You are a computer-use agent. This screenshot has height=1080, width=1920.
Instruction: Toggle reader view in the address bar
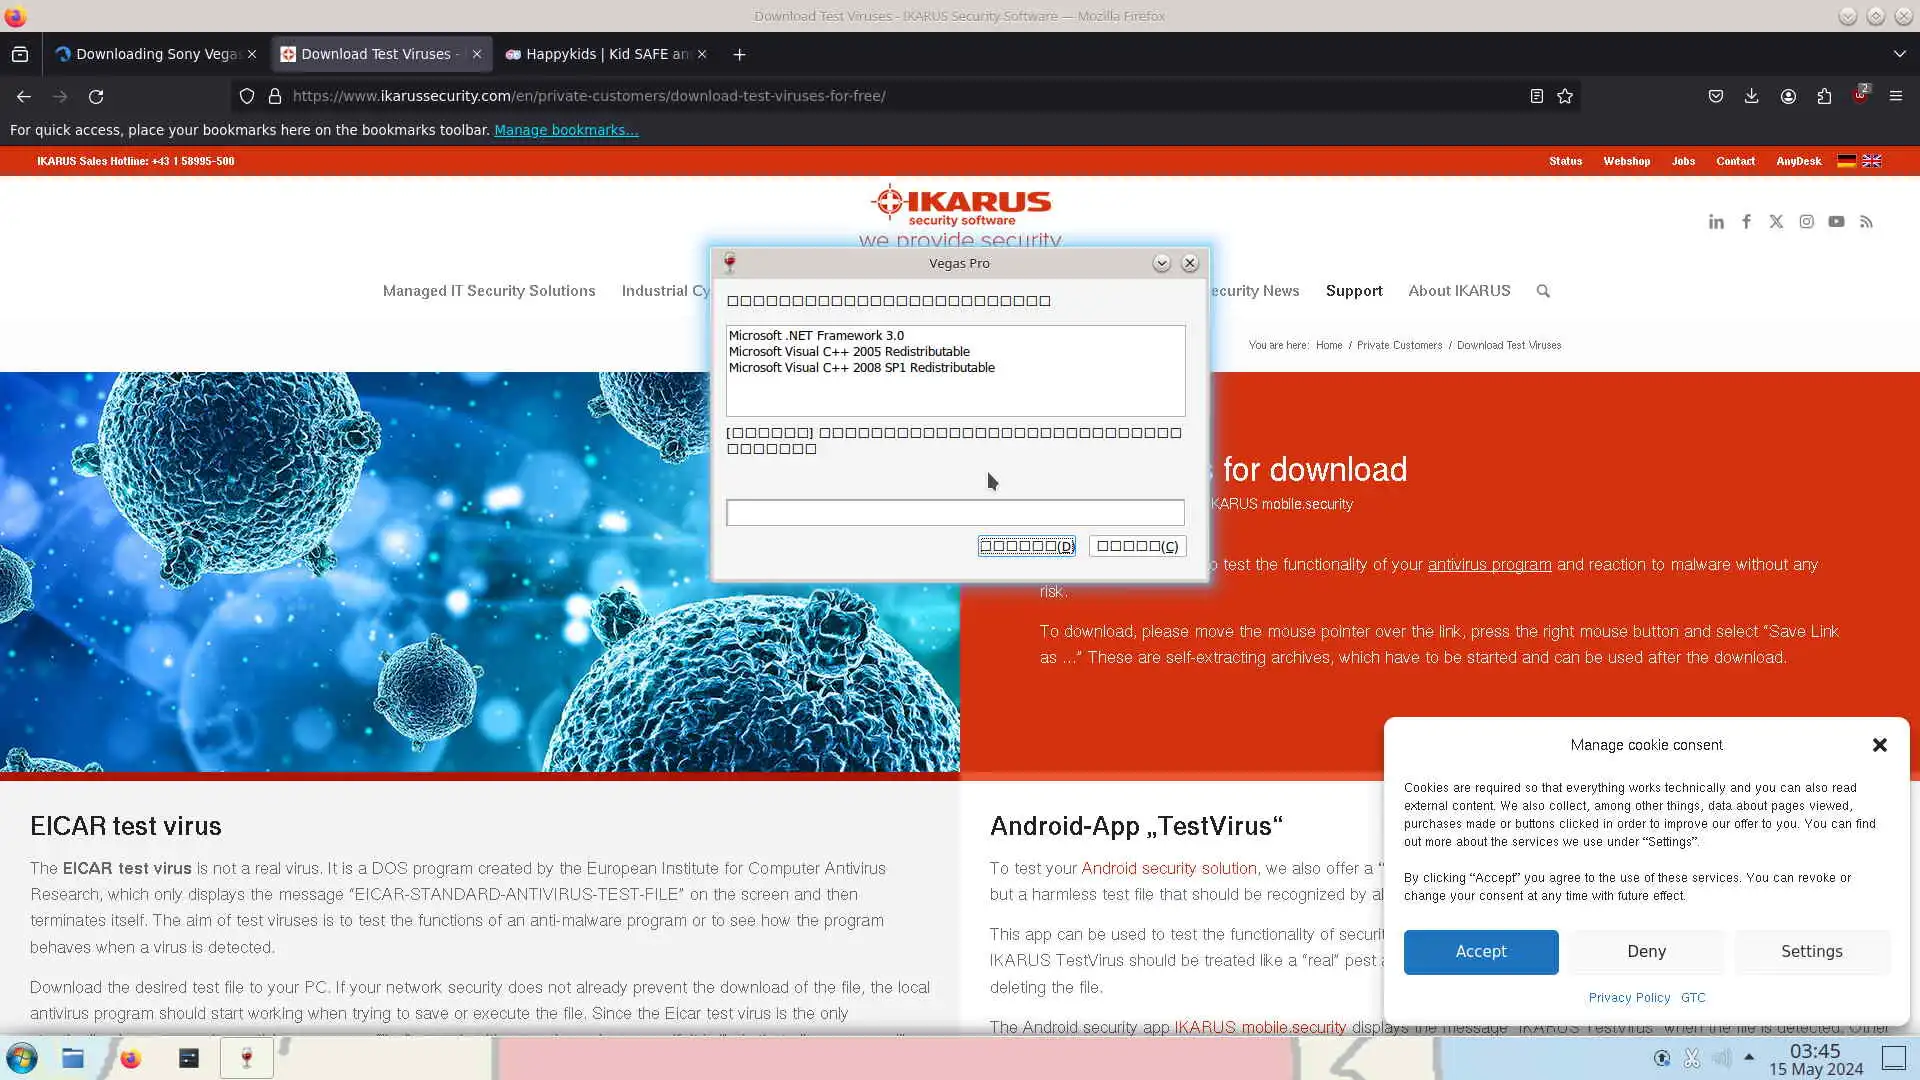point(1536,96)
